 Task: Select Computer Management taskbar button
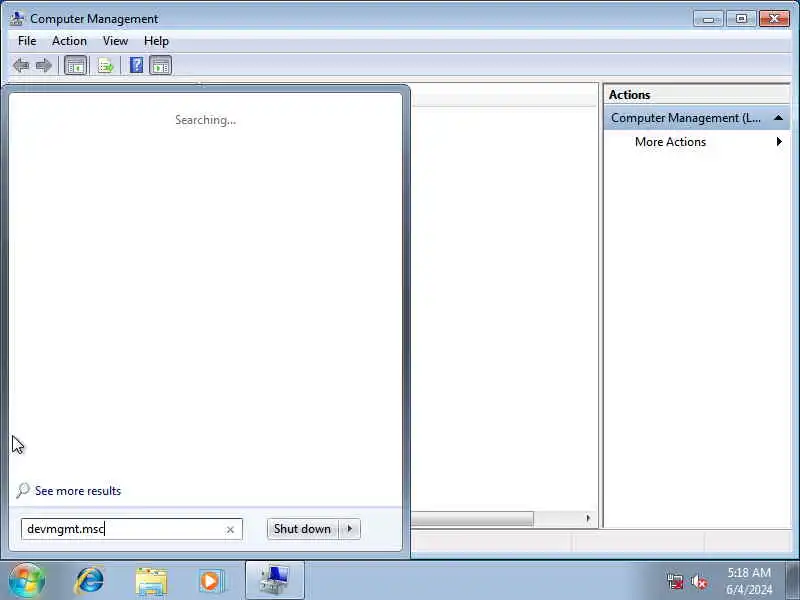coord(274,580)
